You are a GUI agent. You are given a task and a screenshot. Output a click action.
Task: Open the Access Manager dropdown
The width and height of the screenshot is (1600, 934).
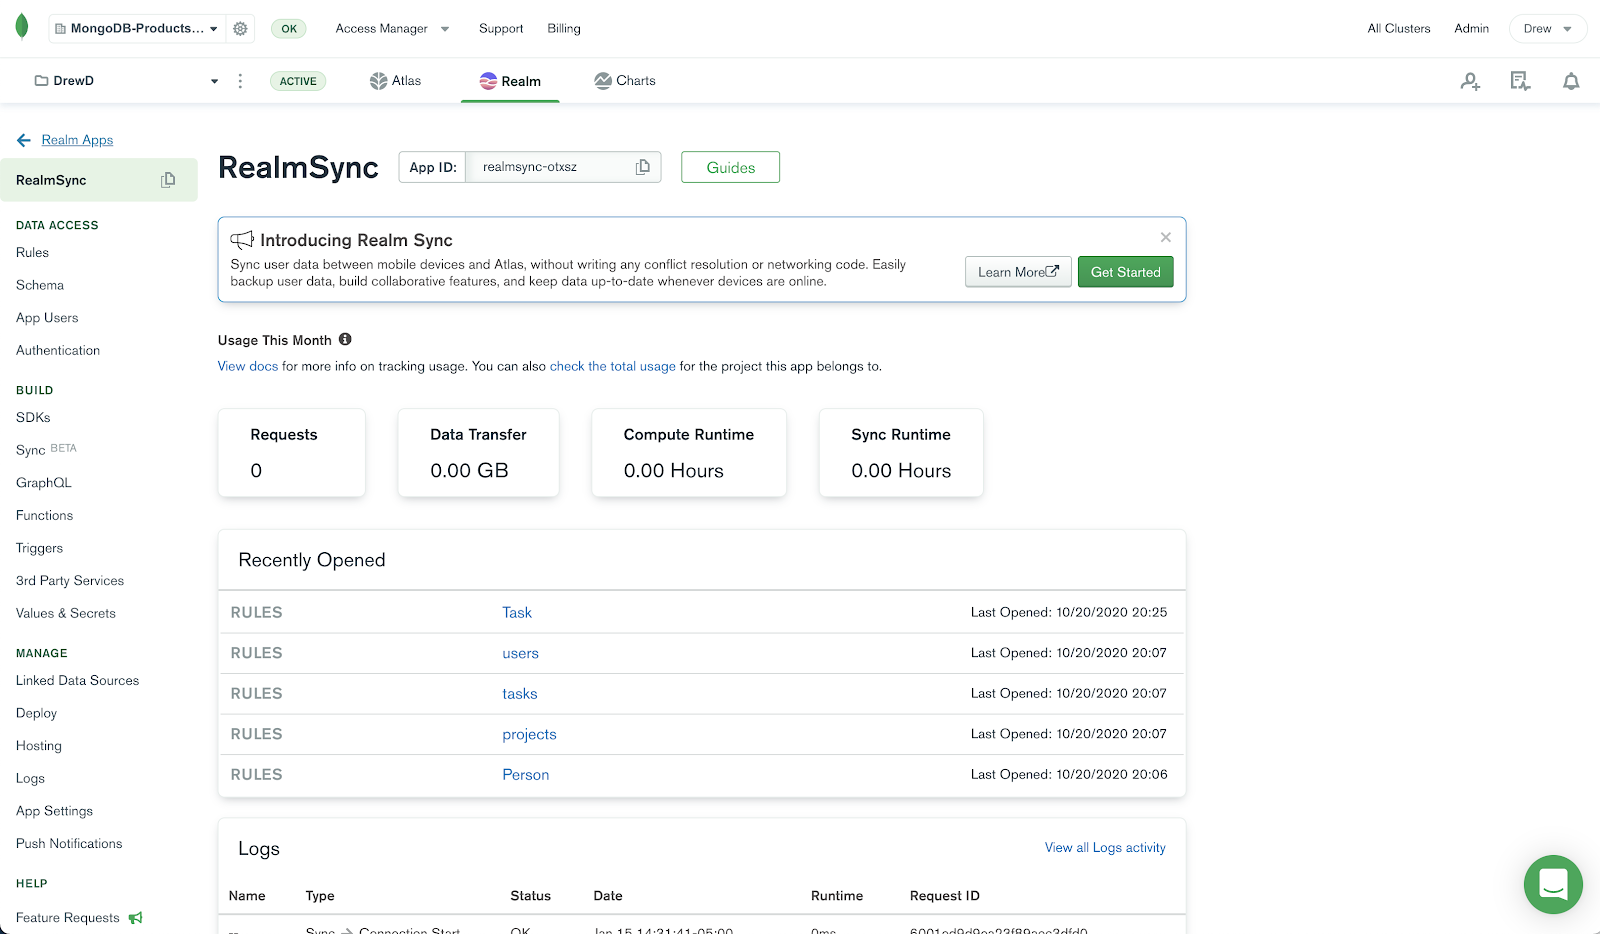click(392, 29)
